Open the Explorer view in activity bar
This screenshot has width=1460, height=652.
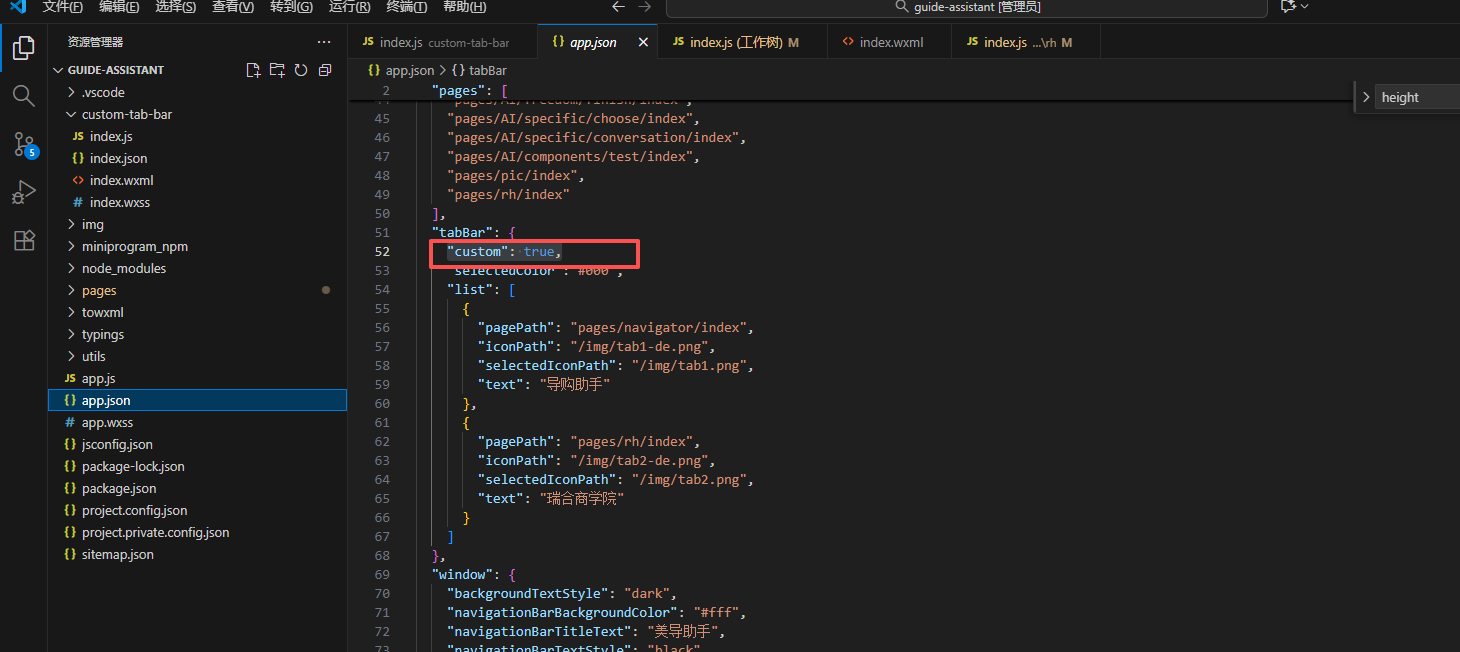point(24,48)
